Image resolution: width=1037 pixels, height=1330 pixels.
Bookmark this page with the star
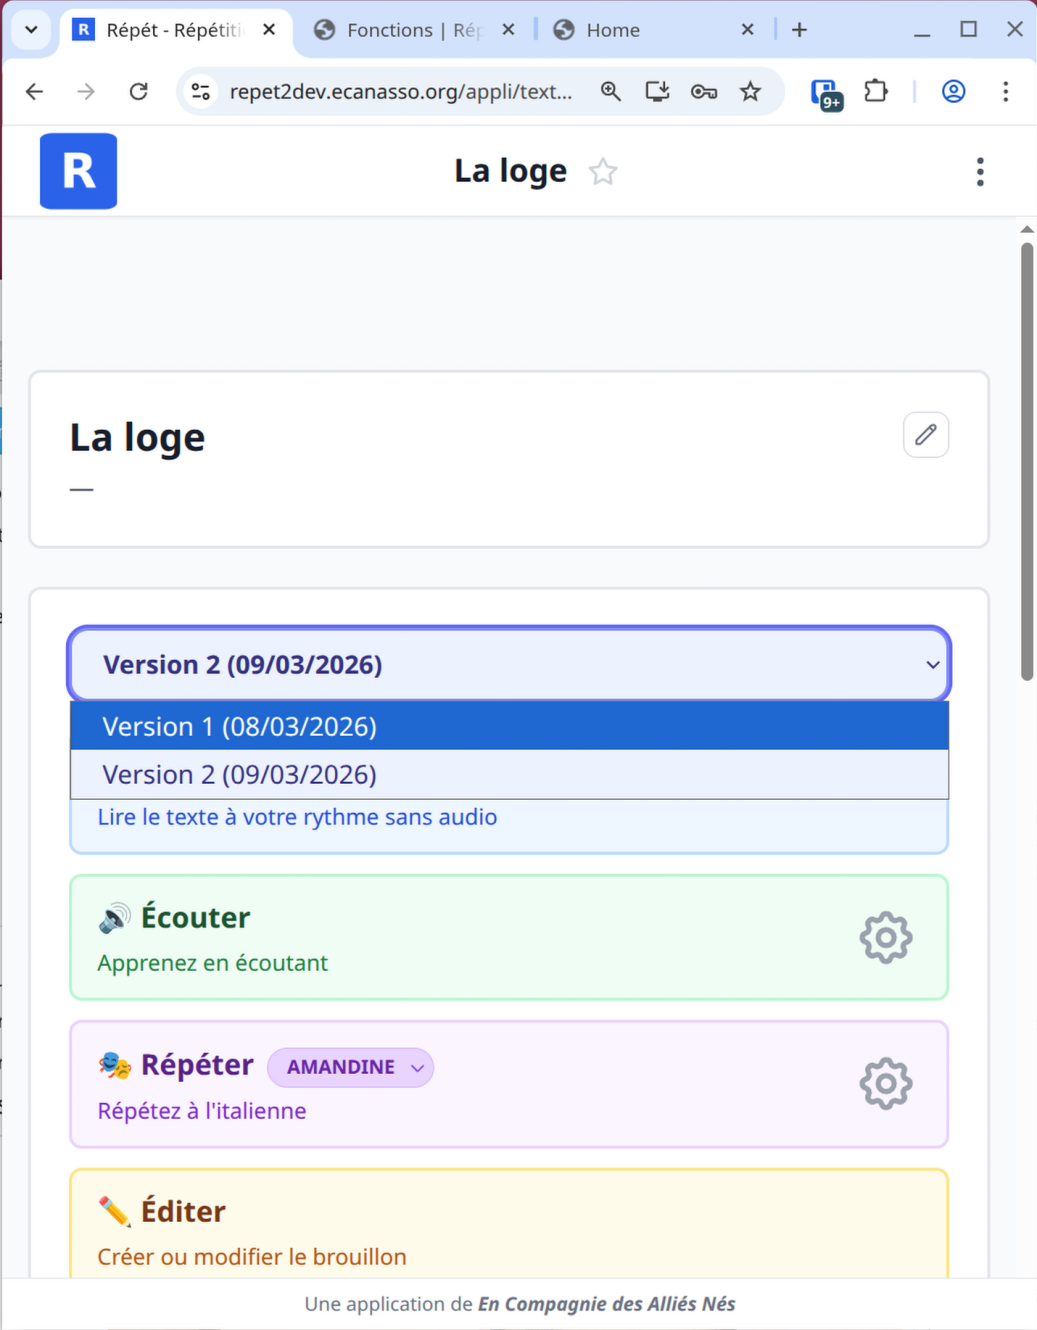pos(751,92)
